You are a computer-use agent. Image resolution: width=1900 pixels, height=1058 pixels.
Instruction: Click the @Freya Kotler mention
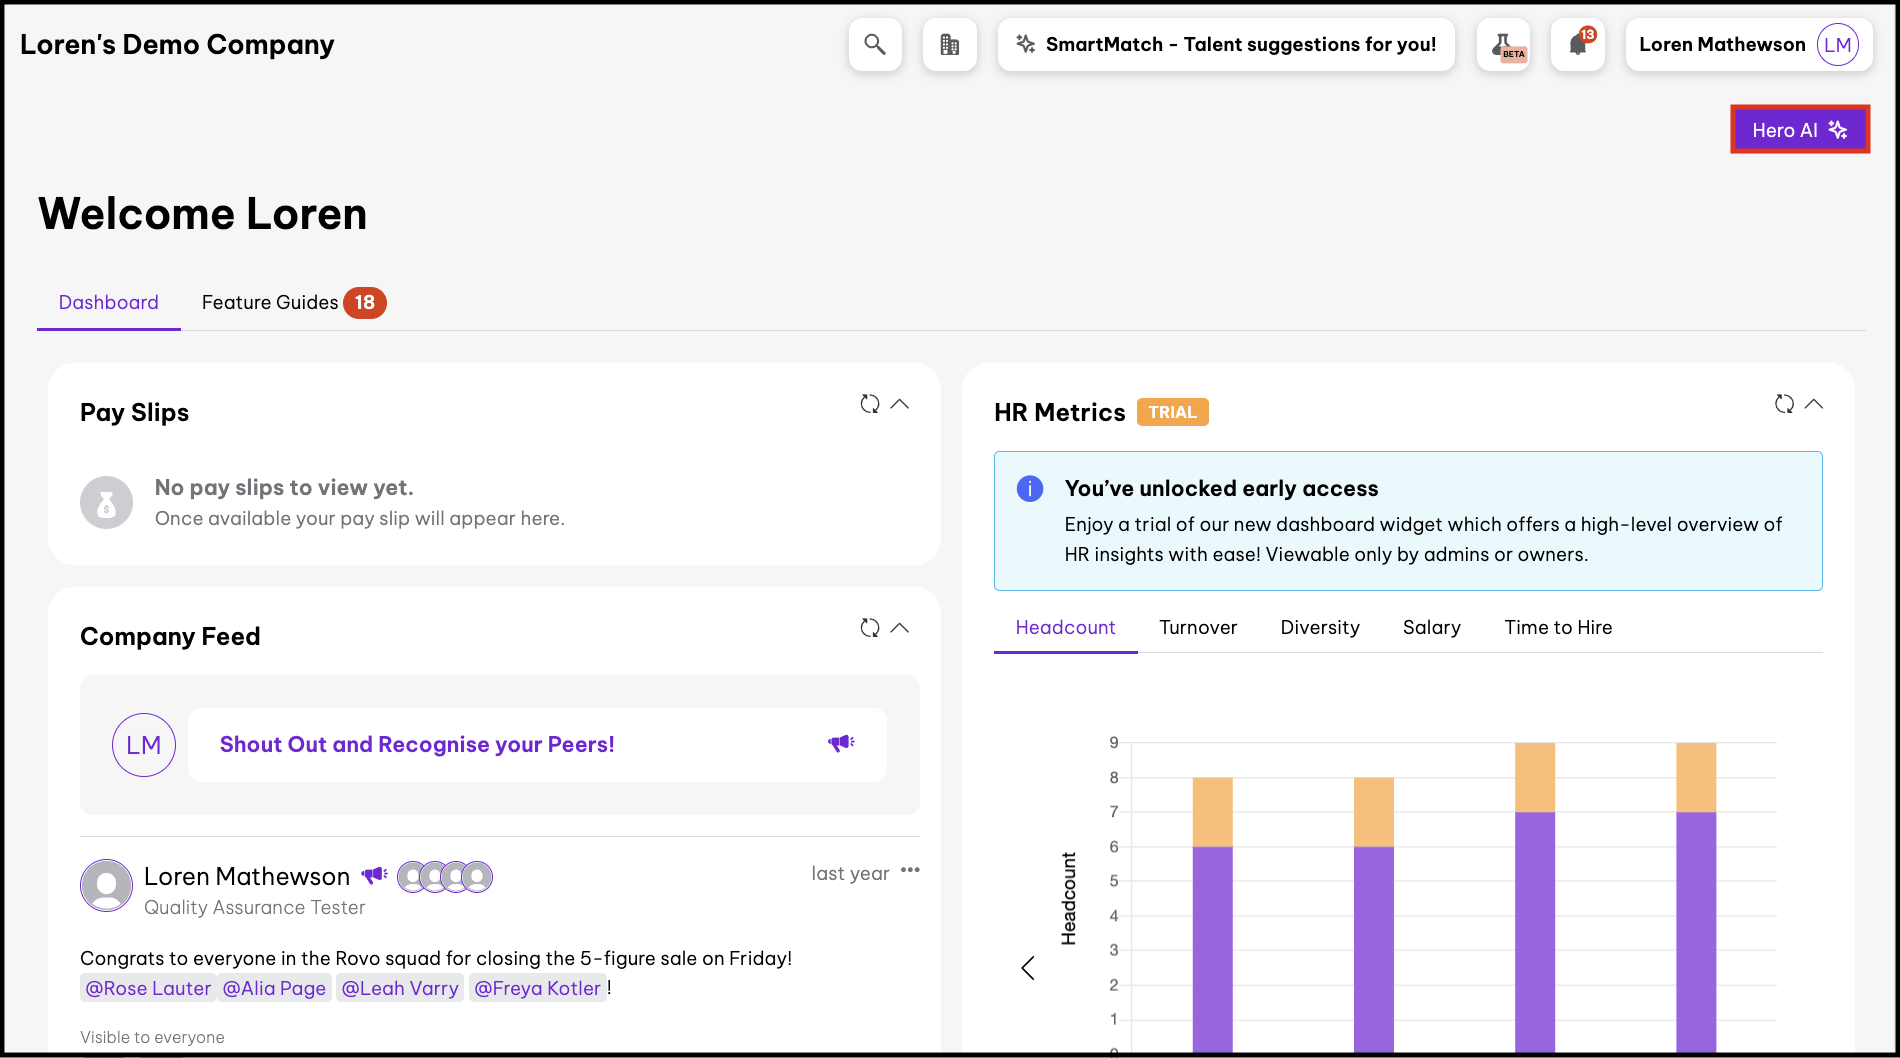[538, 988]
